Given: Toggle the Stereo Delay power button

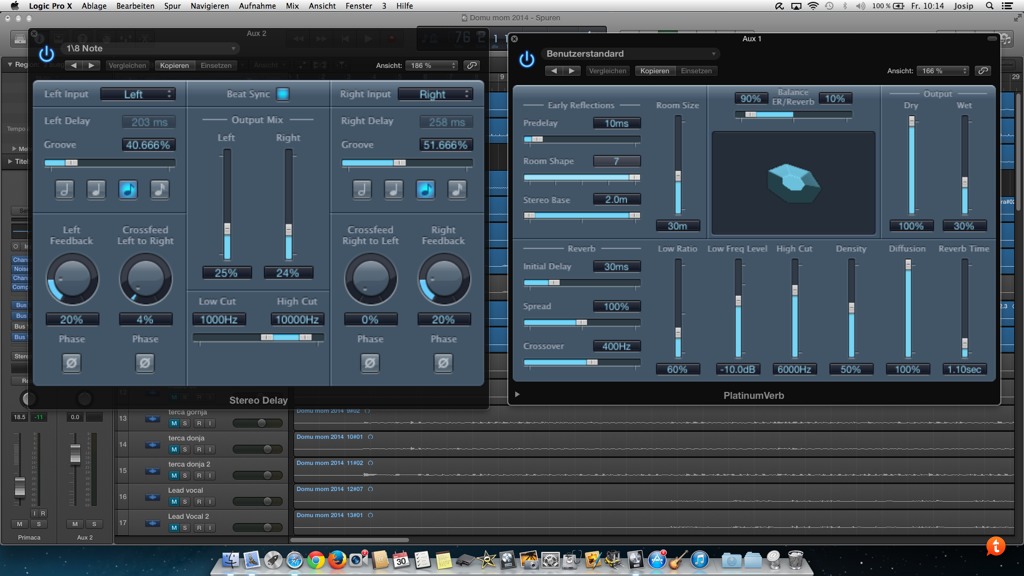Looking at the screenshot, I should point(46,54).
